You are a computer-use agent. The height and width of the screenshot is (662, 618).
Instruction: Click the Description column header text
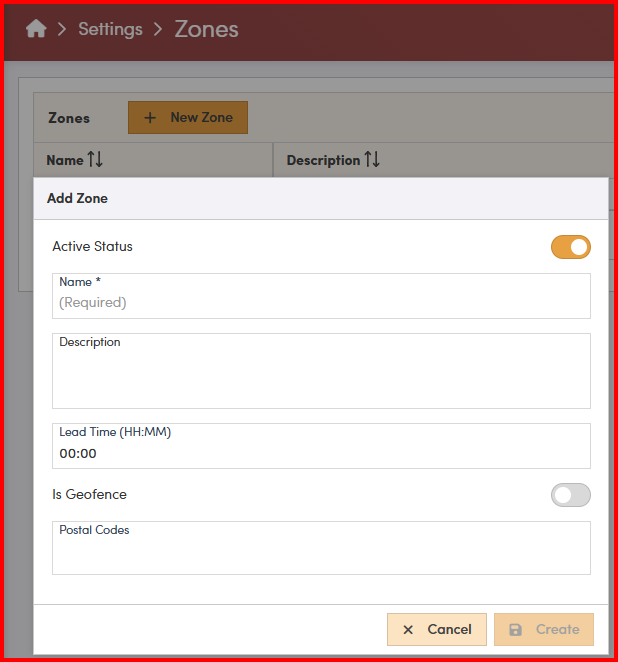(323, 160)
